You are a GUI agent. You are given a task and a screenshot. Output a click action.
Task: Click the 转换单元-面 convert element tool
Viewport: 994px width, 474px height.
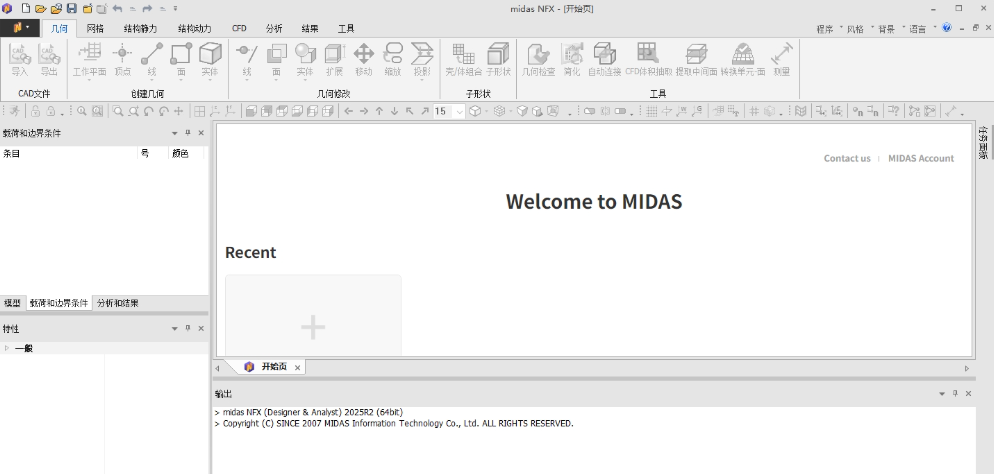742,60
